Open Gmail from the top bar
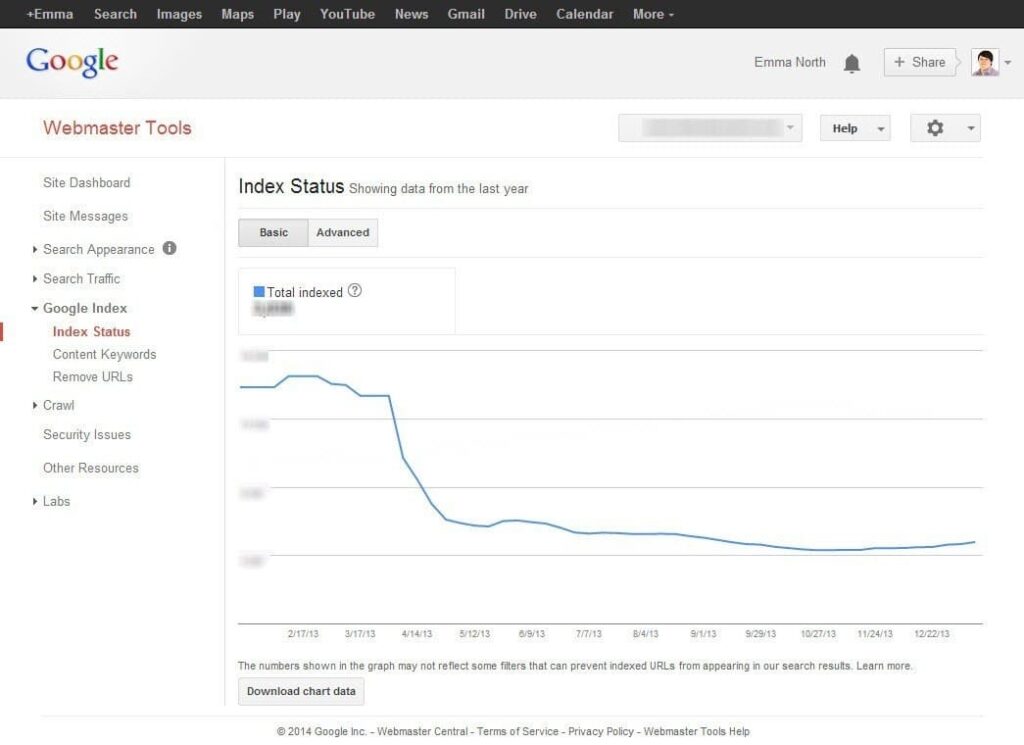The width and height of the screenshot is (1024, 745). coord(466,14)
